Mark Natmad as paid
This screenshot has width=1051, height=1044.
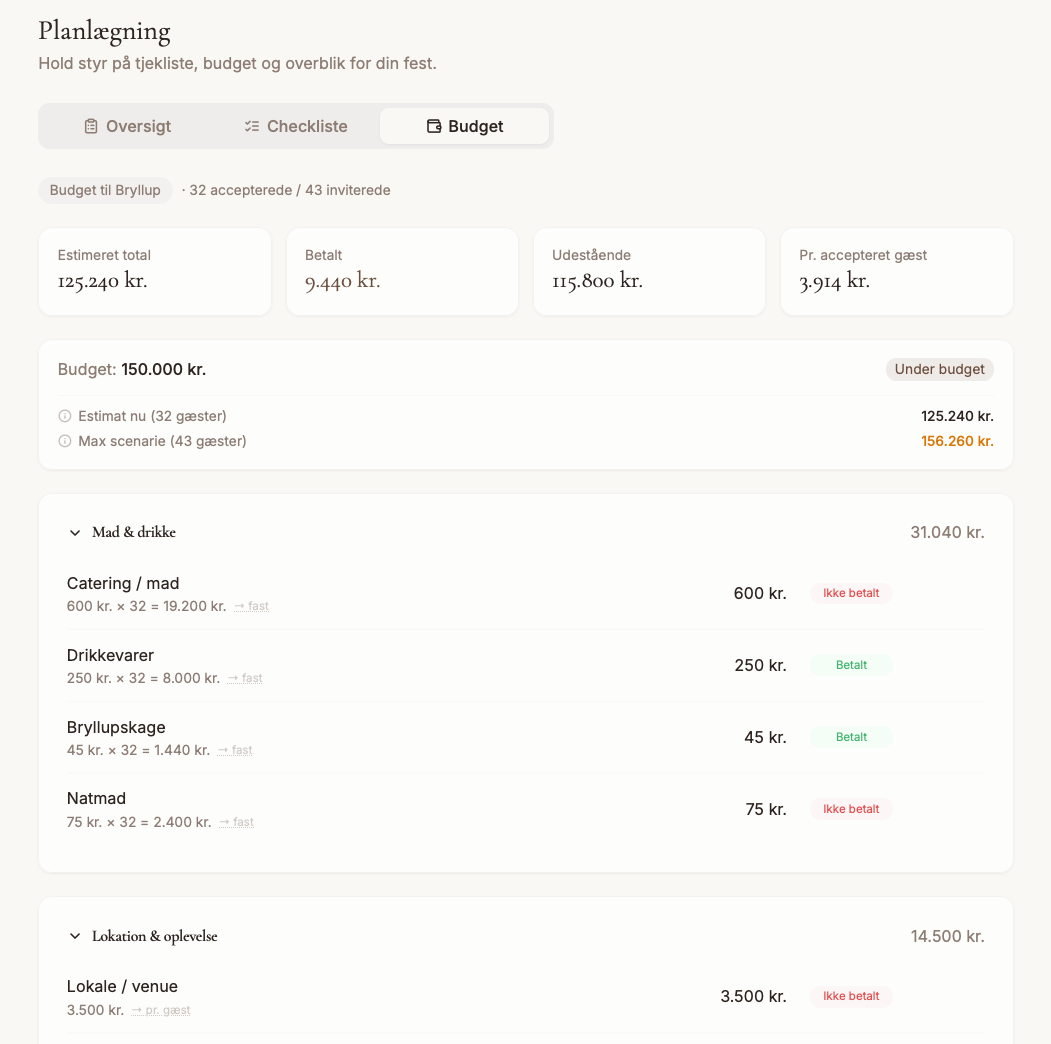pos(851,809)
